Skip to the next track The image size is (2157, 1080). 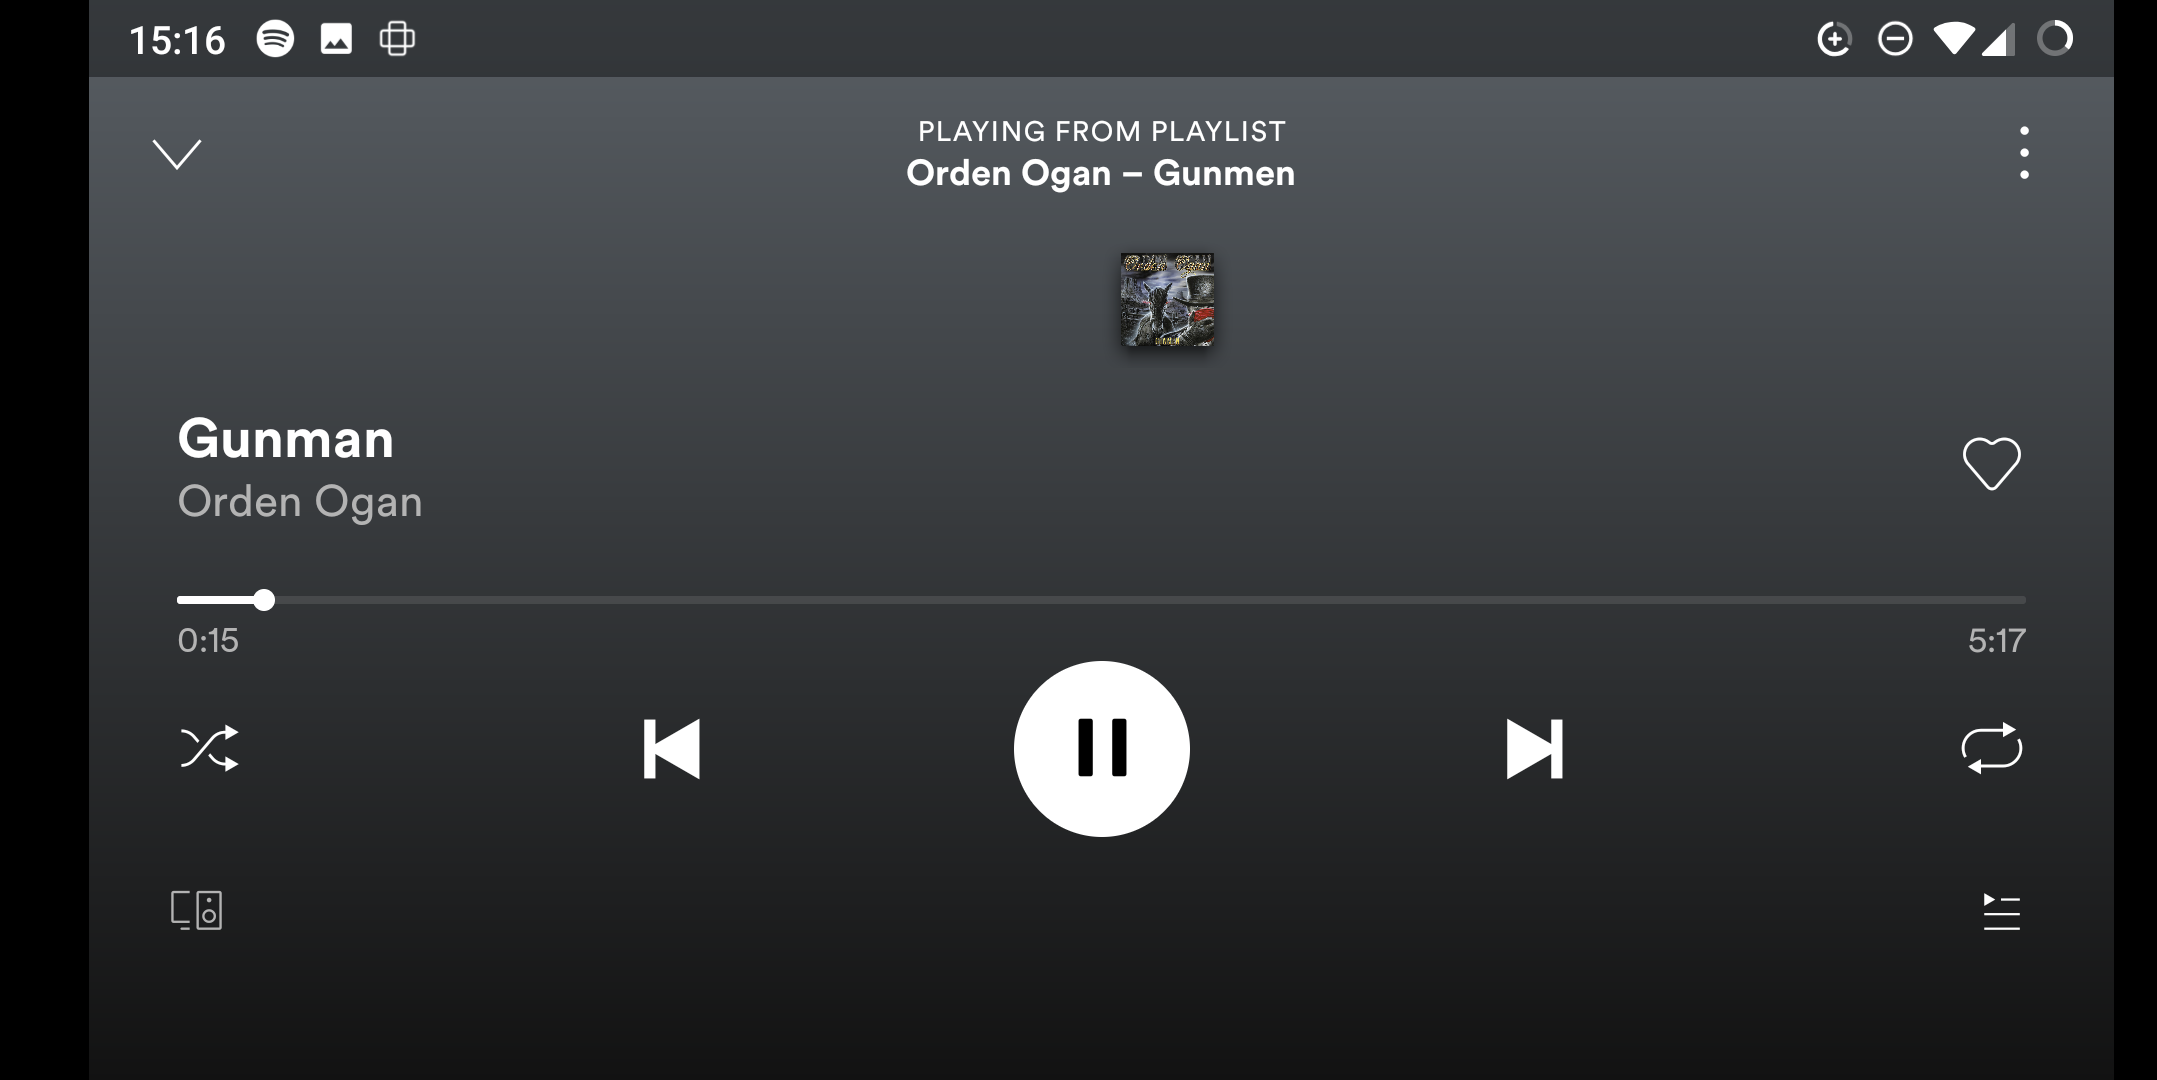click(x=1534, y=748)
